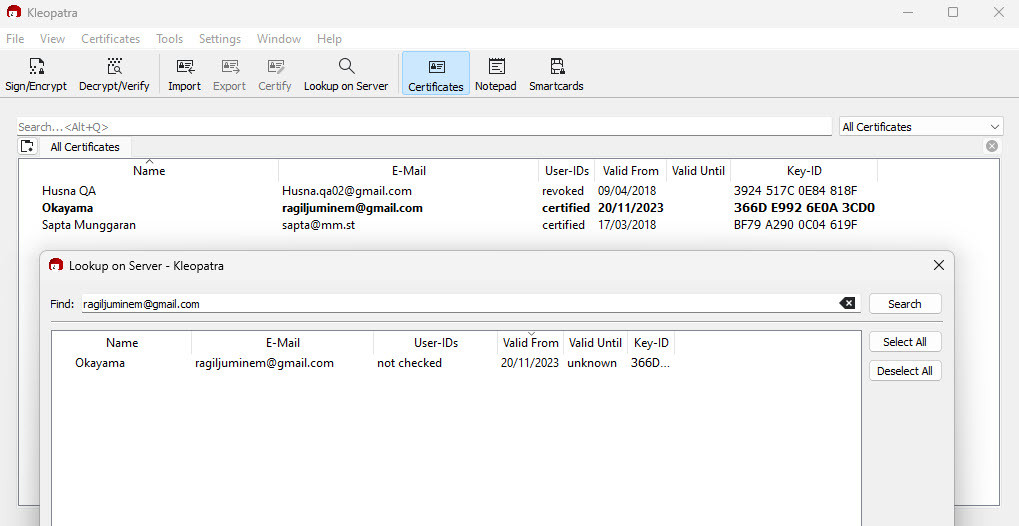Image resolution: width=1019 pixels, height=526 pixels.
Task: Sort lookup results by User-IDs header
Action: point(436,343)
